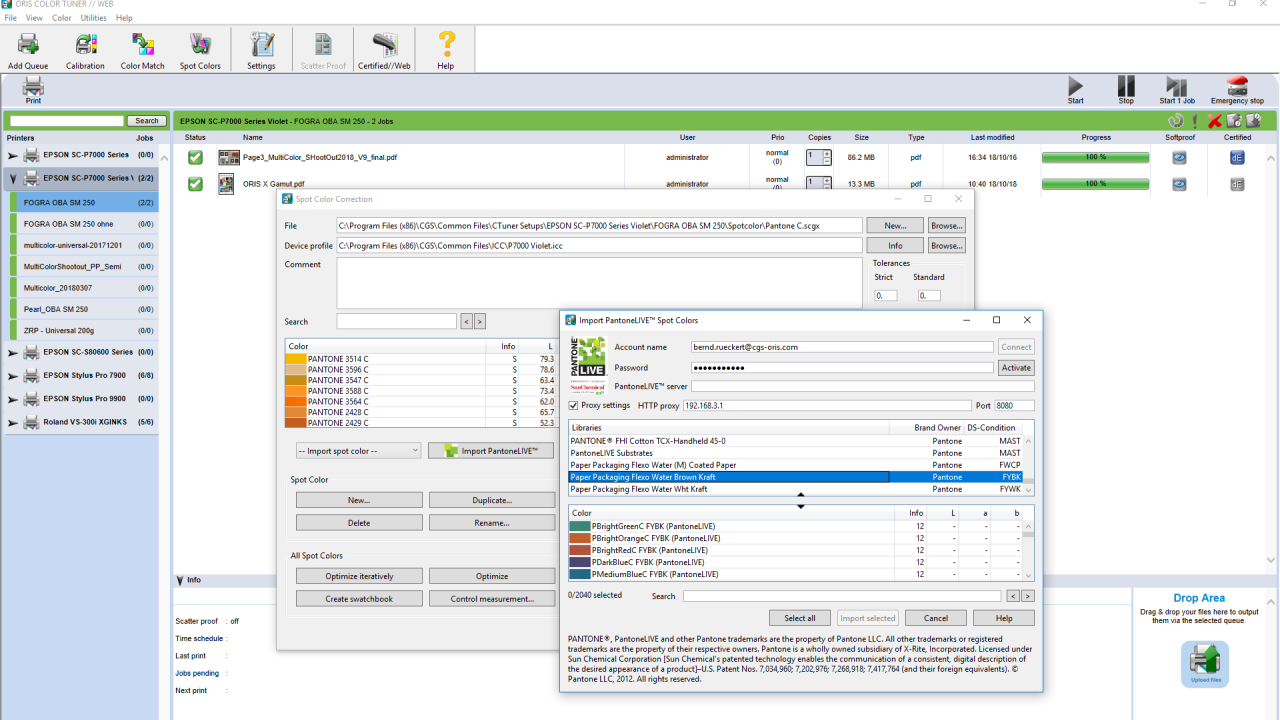Screen dimensions: 1280x720
Task: Click the Activate button
Action: (1016, 368)
